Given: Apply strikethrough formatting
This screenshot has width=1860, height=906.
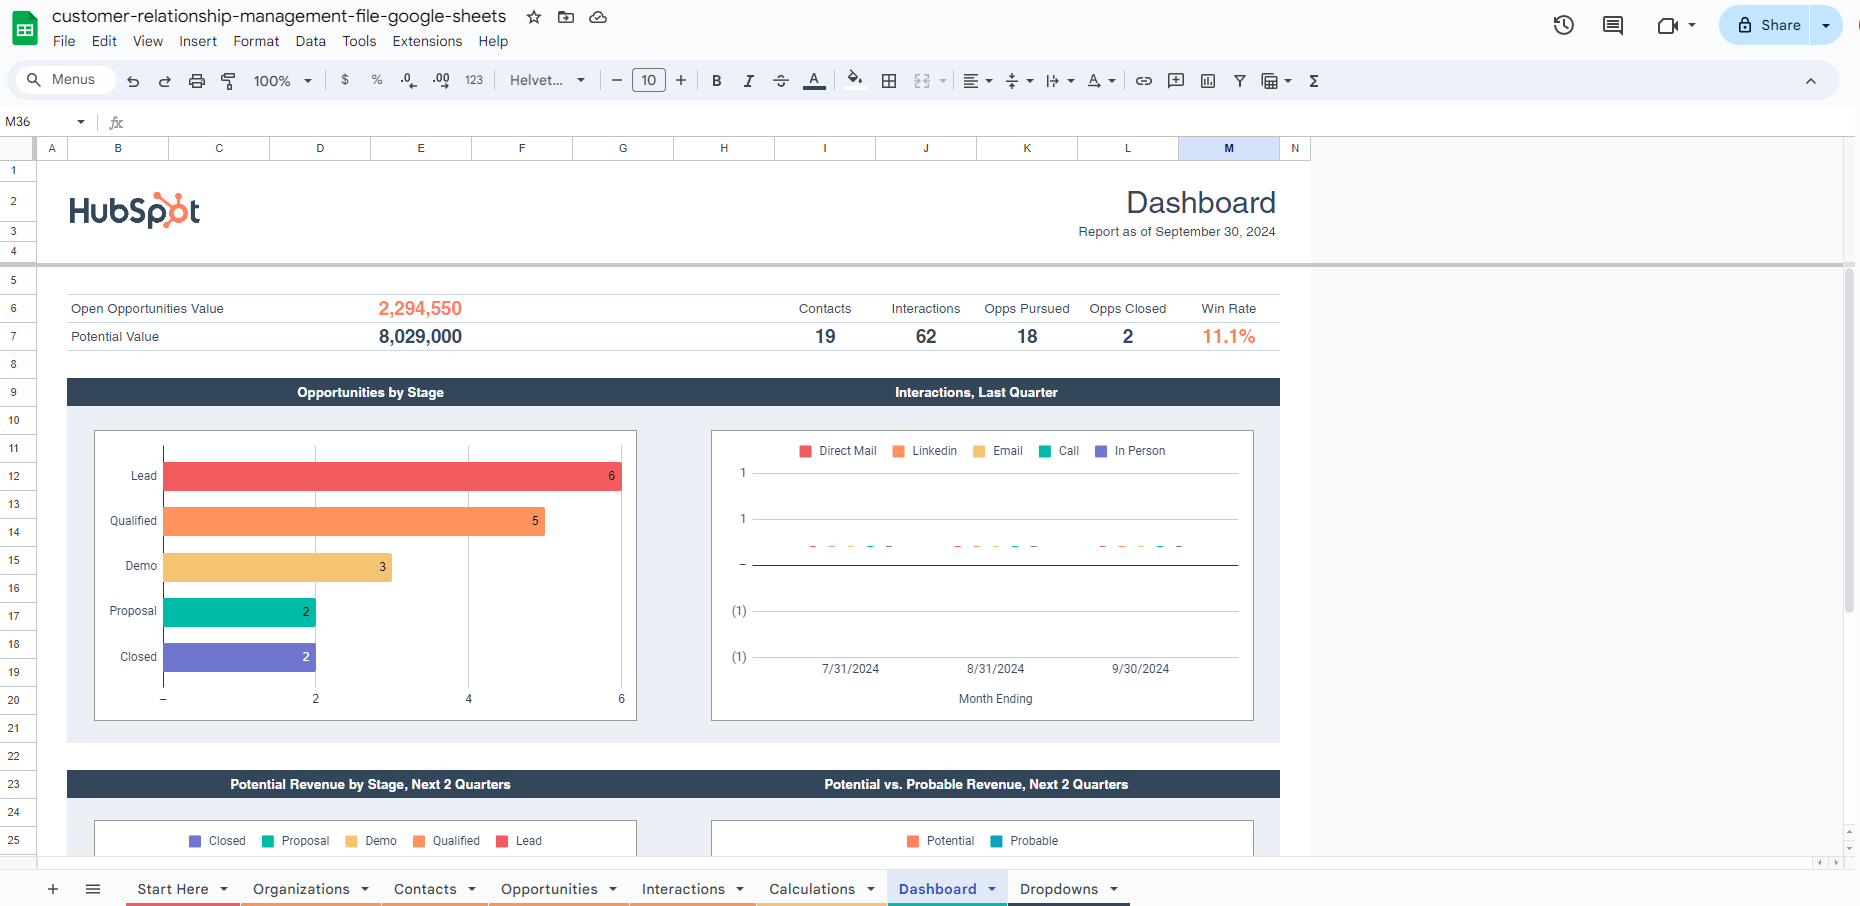Looking at the screenshot, I should (x=781, y=80).
